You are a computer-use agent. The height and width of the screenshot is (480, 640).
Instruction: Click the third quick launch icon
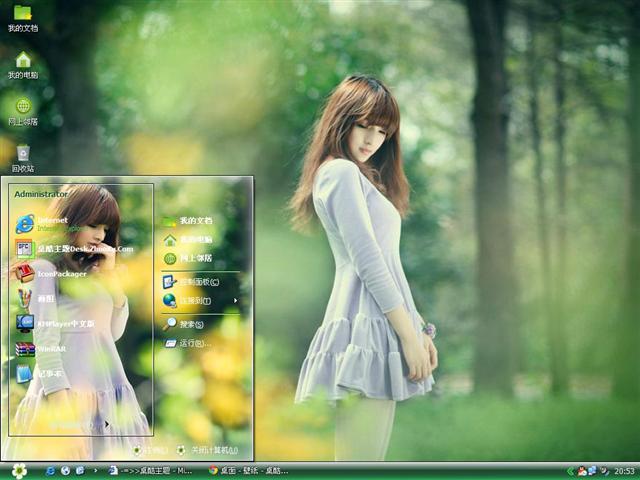[80, 471]
